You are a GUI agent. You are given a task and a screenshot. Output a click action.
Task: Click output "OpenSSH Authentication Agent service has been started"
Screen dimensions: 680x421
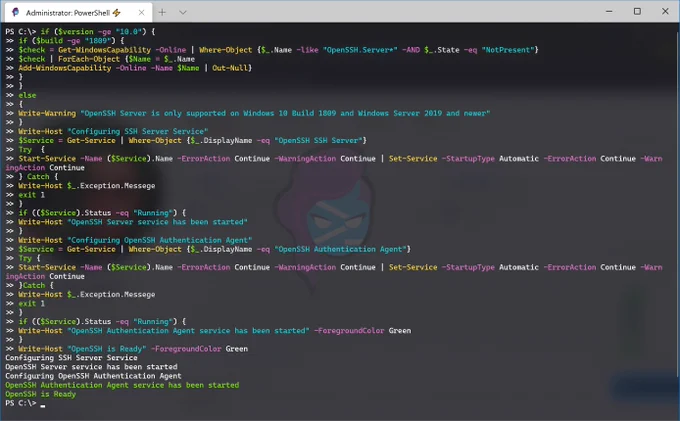click(122, 385)
